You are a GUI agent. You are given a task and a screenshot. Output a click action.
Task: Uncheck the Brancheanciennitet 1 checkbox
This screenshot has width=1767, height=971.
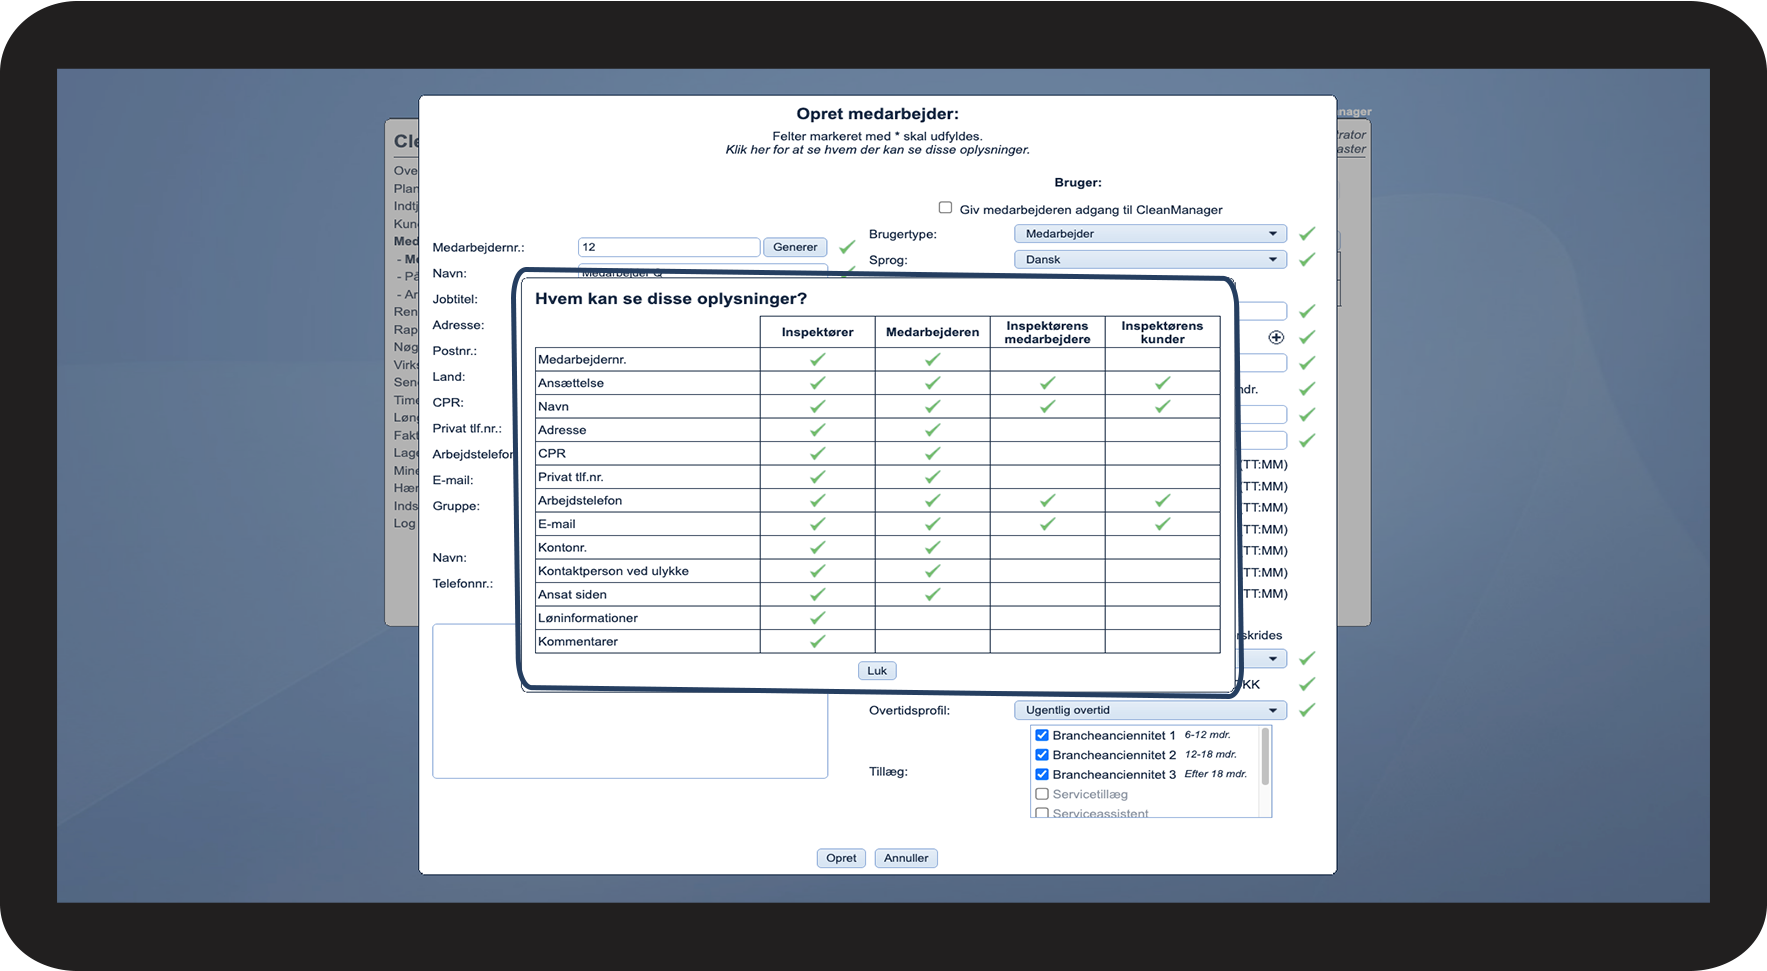click(x=1042, y=735)
